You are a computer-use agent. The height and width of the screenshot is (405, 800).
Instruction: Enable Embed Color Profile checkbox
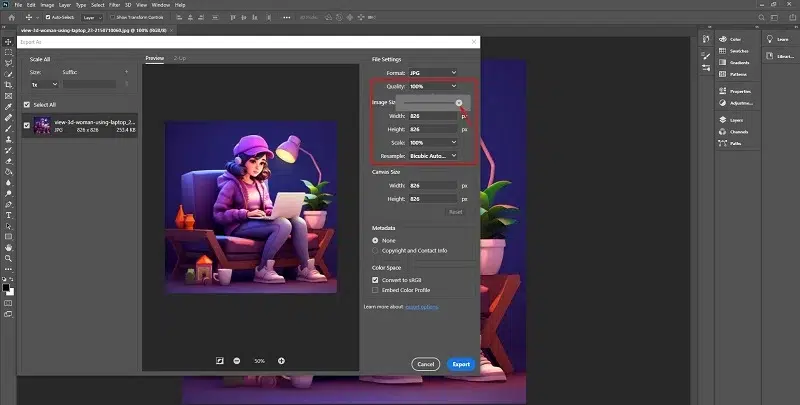pos(375,290)
